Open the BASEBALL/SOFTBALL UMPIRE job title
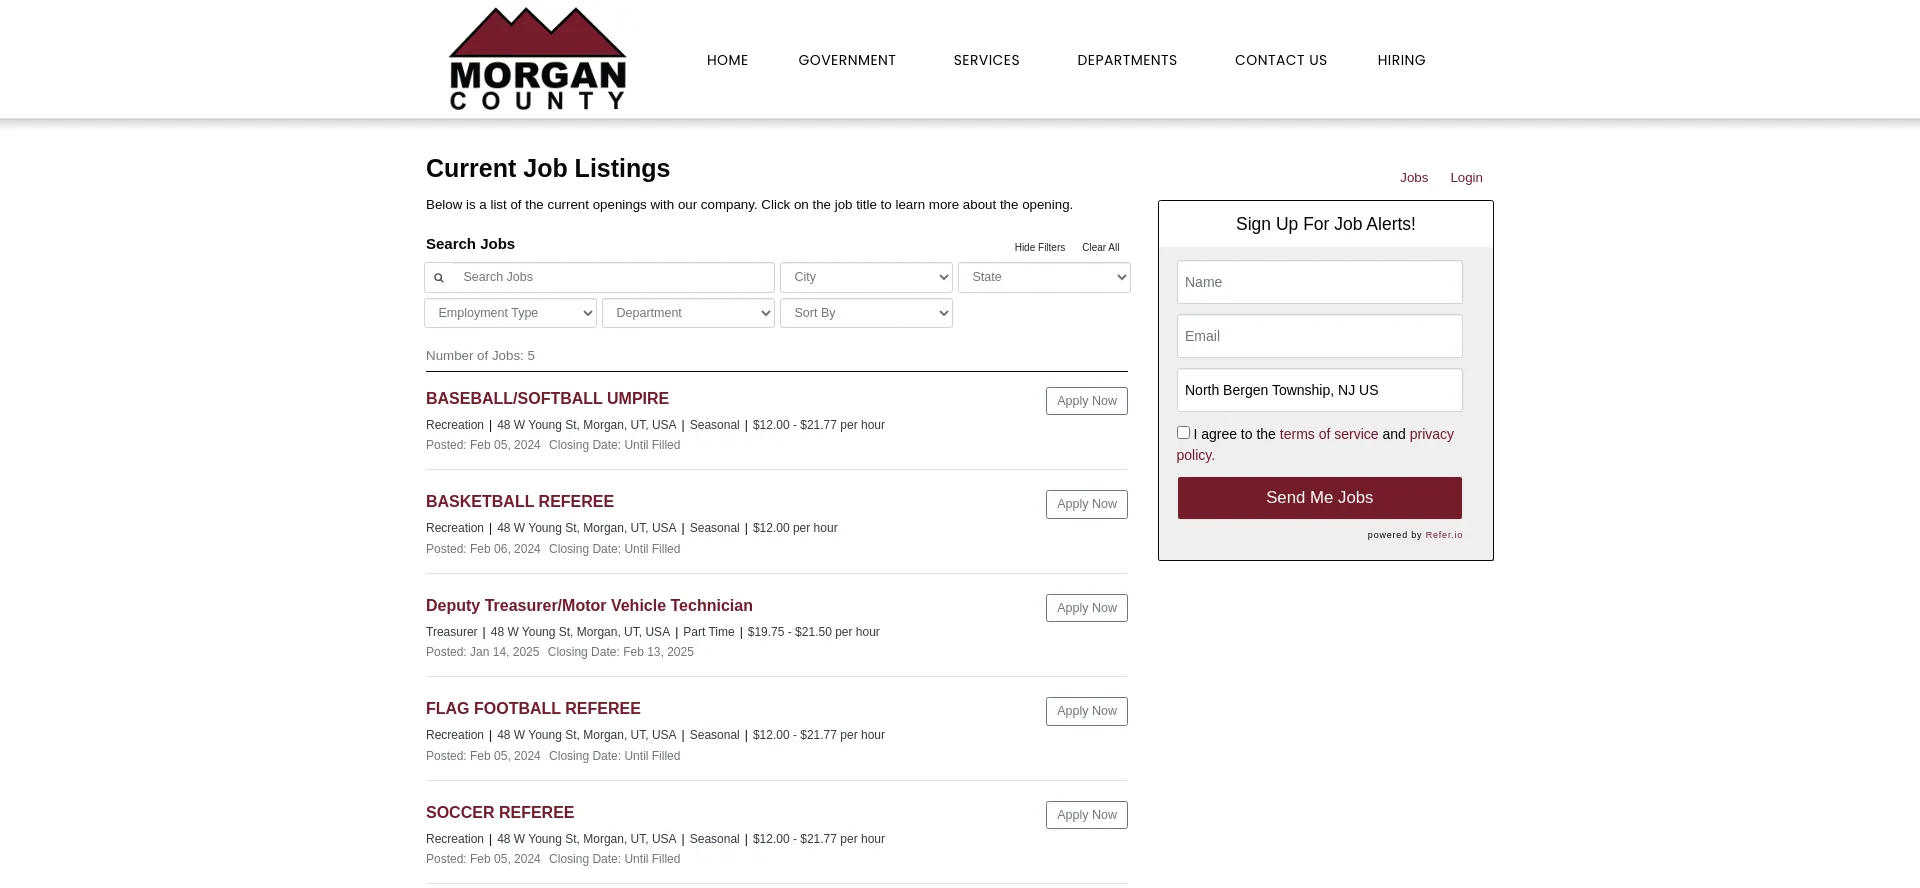 pyautogui.click(x=547, y=398)
